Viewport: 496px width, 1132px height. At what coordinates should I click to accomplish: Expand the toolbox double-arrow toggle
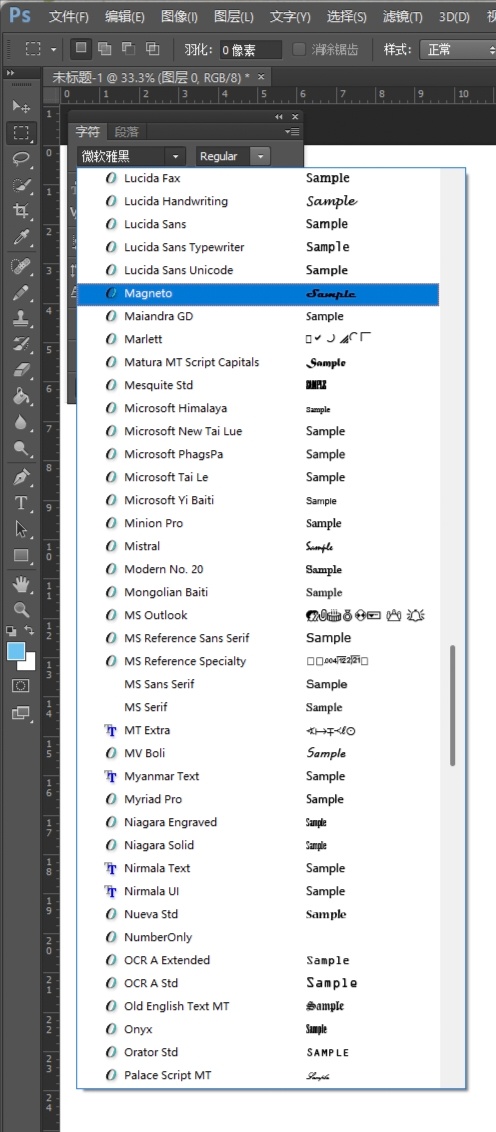(x=11, y=74)
